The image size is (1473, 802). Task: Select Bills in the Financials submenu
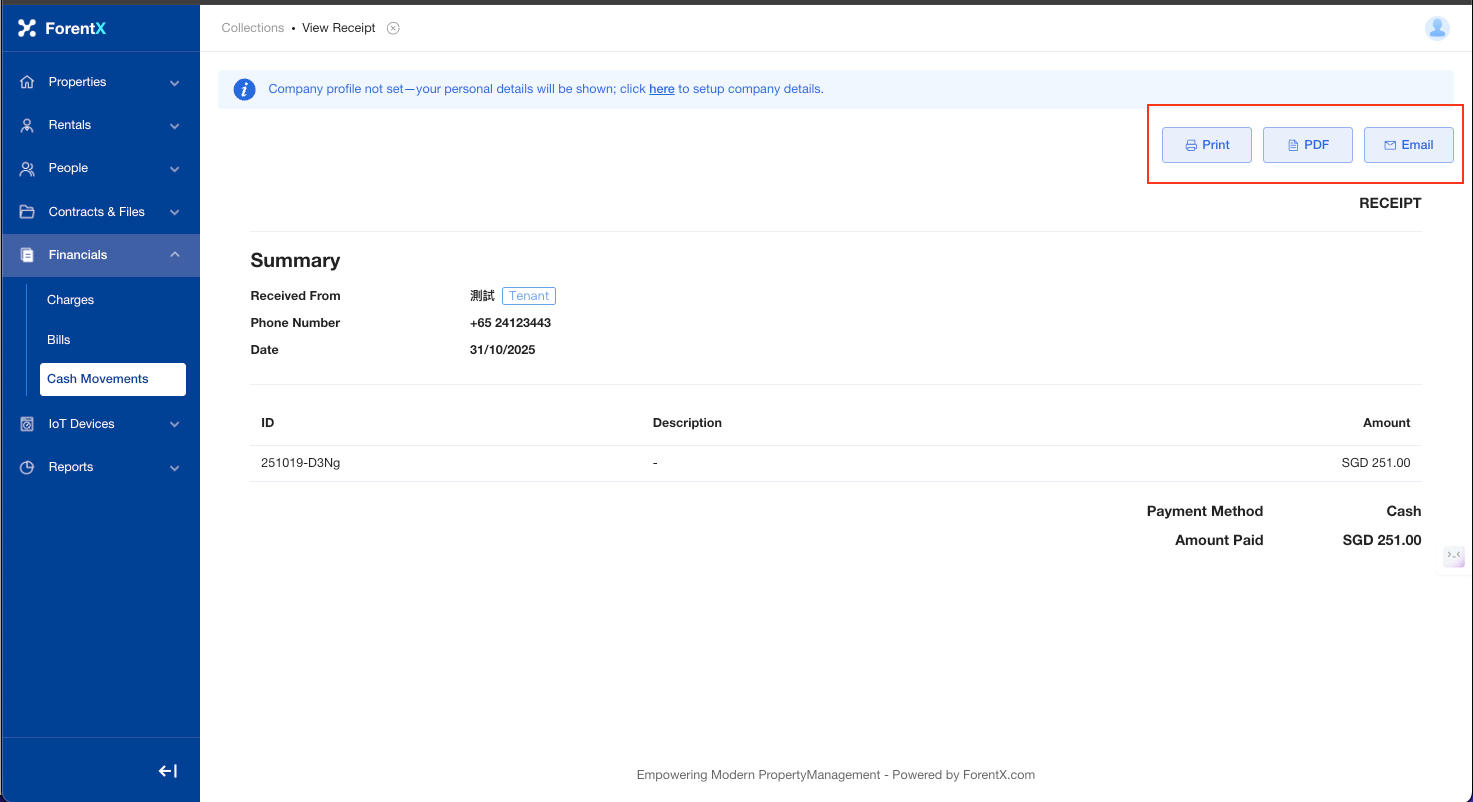59,340
